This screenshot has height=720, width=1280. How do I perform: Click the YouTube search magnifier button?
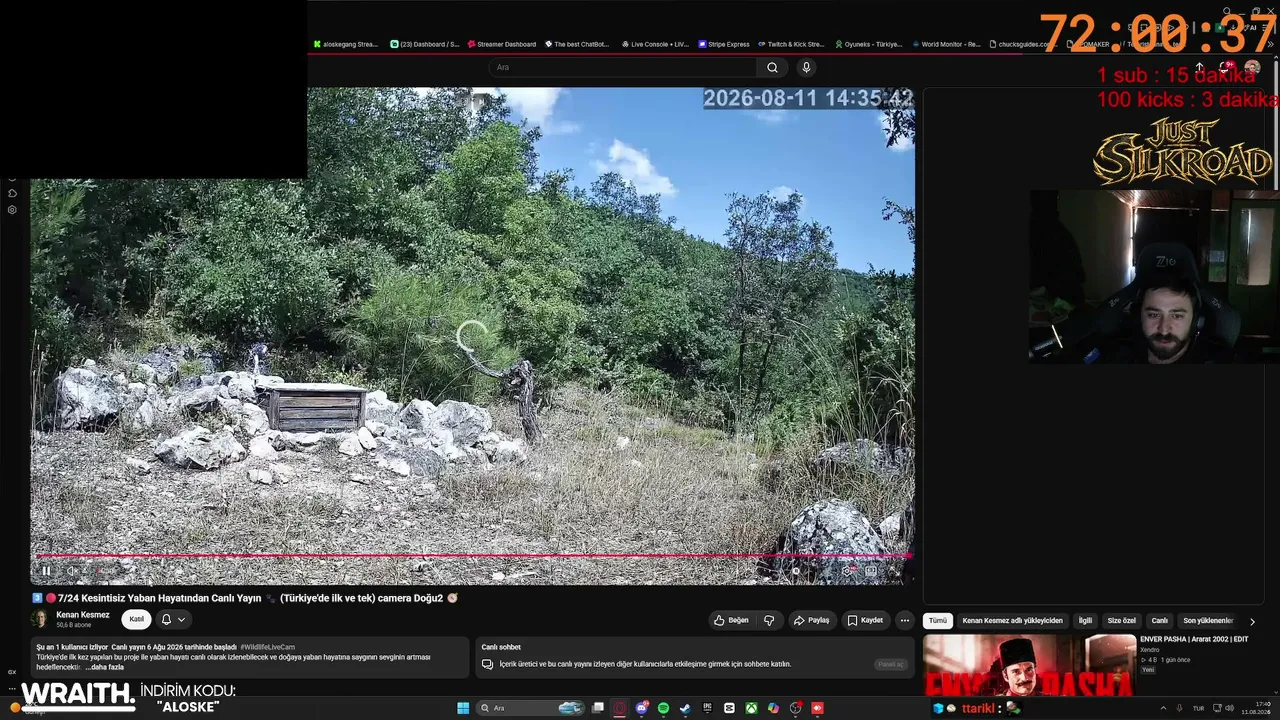772,67
